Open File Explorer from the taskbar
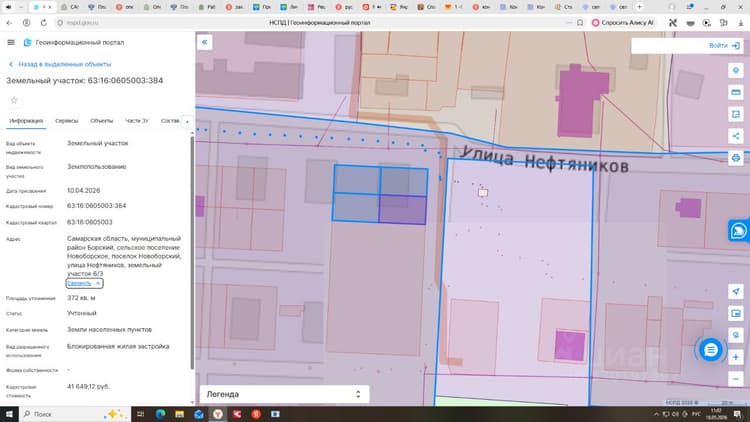Image resolution: width=750 pixels, height=422 pixels. coord(179,414)
